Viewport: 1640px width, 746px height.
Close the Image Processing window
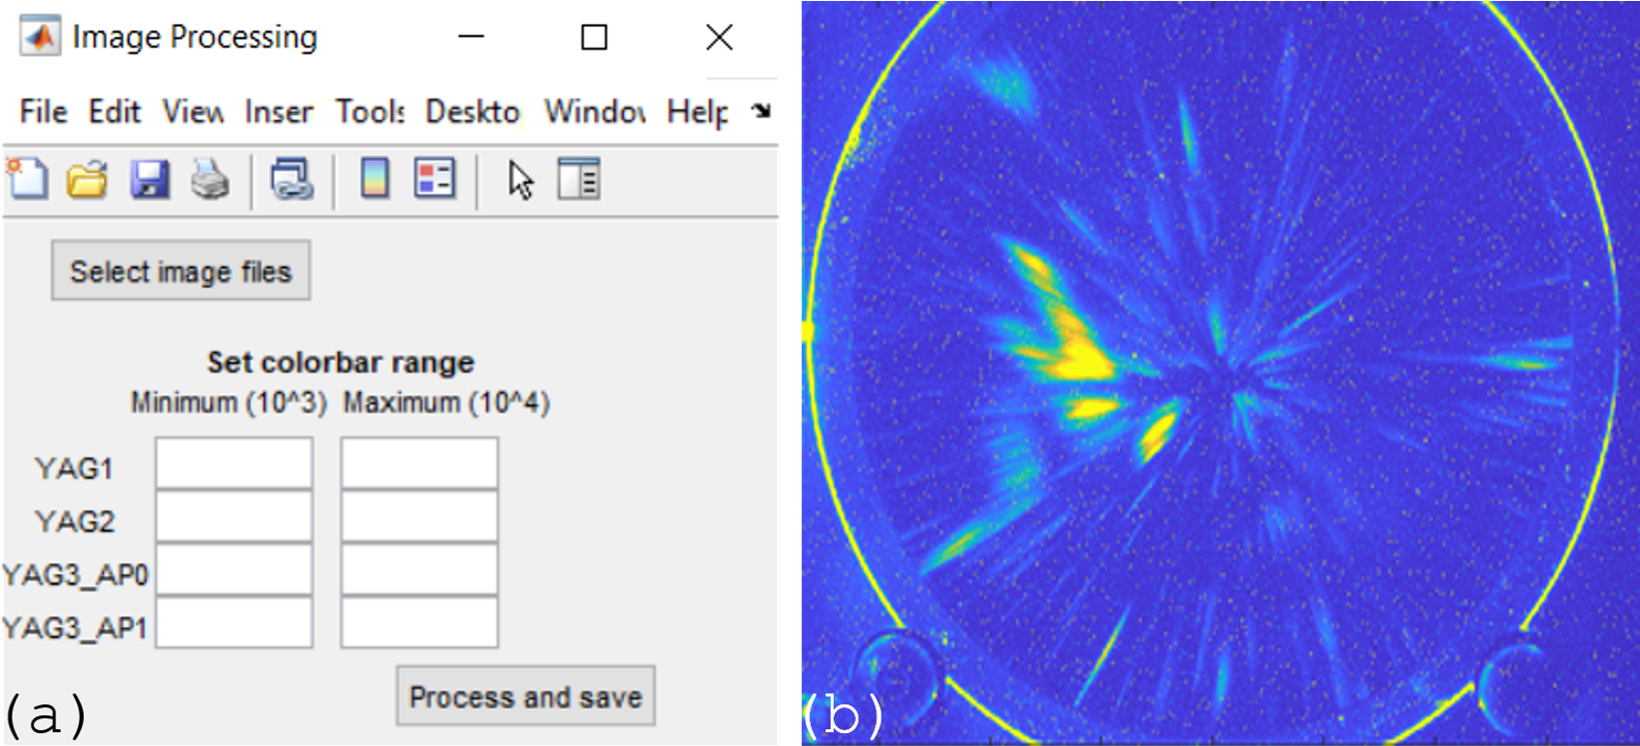point(719,37)
